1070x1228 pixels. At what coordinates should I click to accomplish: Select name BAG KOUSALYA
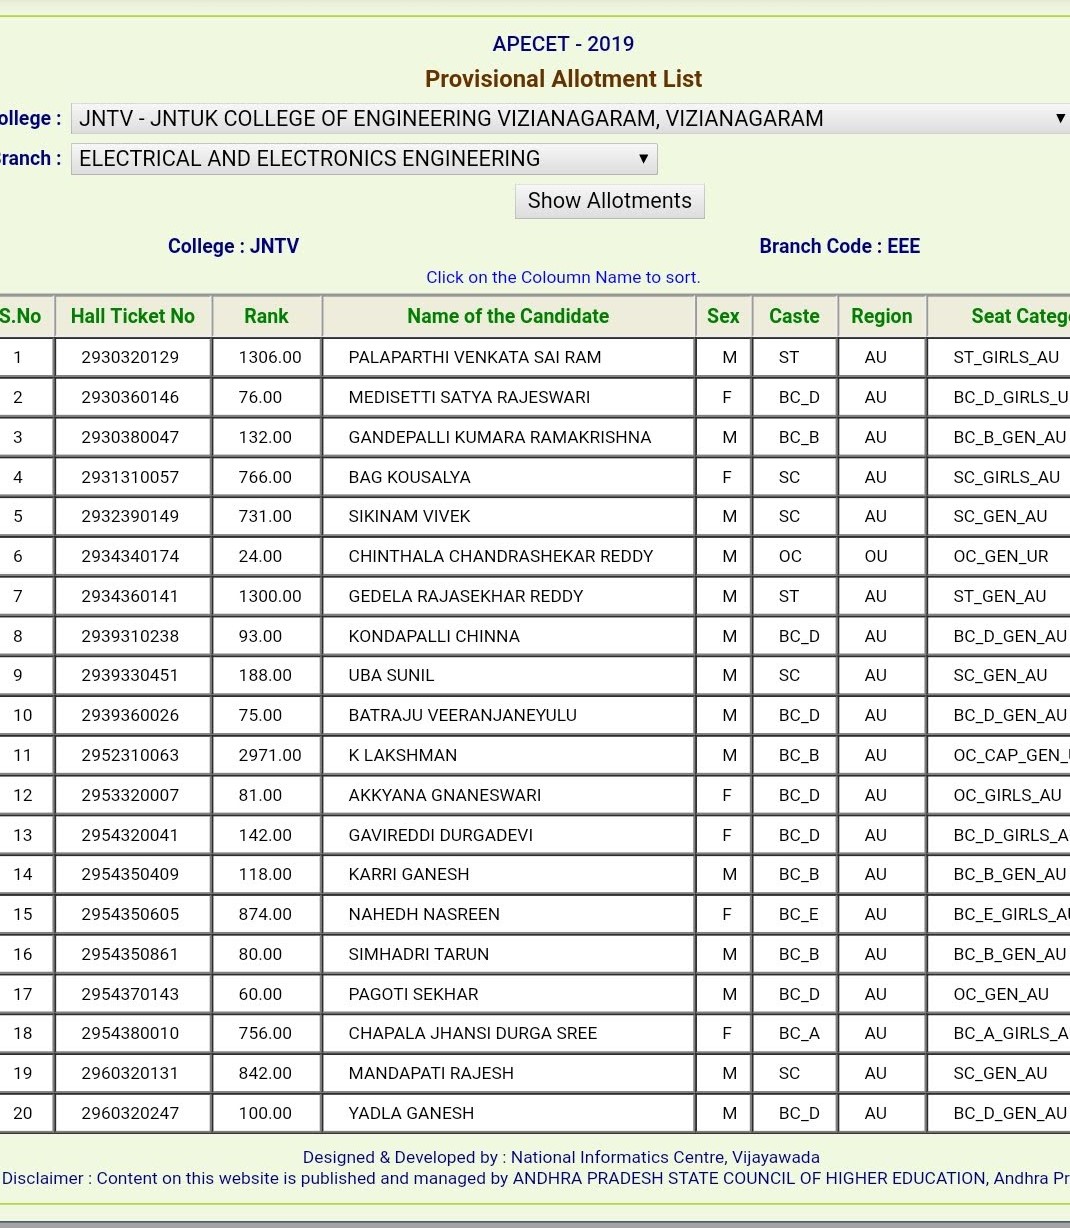pyautogui.click(x=409, y=477)
